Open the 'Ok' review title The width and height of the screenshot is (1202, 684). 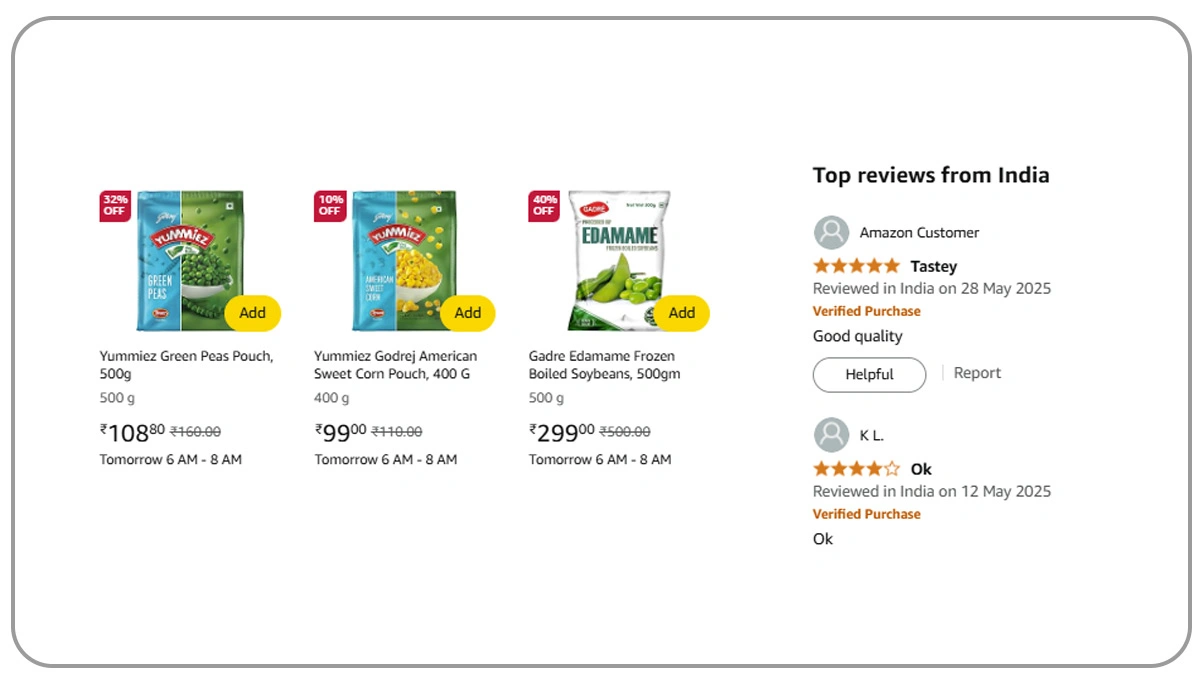pyautogui.click(x=921, y=468)
